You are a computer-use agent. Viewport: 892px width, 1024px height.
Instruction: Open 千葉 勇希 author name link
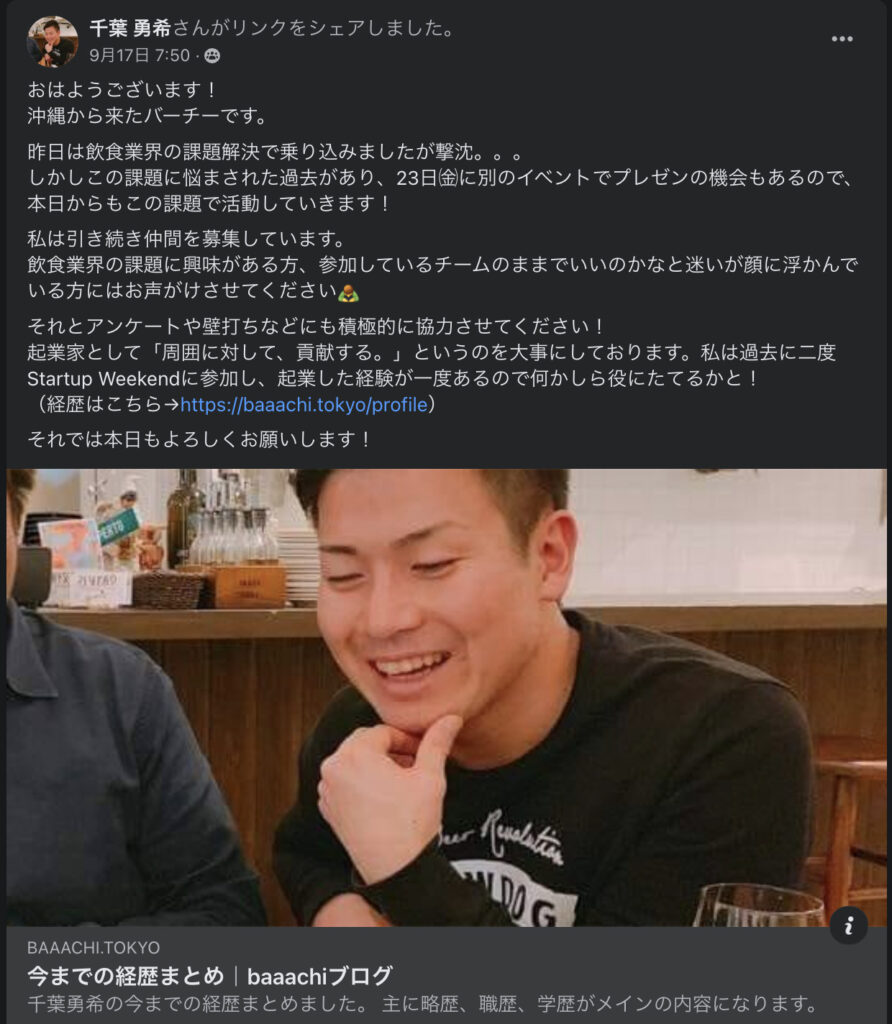point(130,28)
